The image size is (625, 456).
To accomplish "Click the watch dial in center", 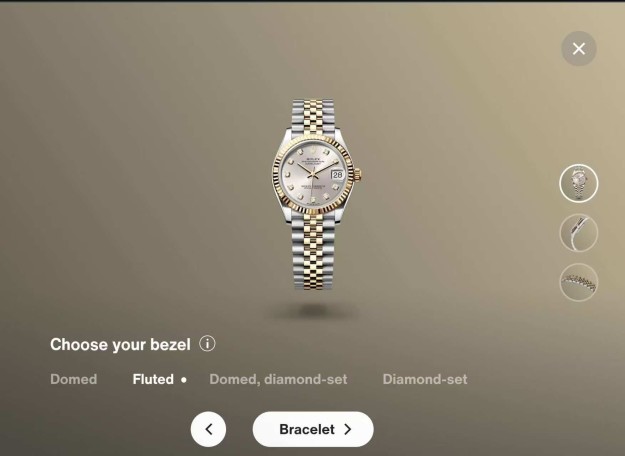I will 313,173.
